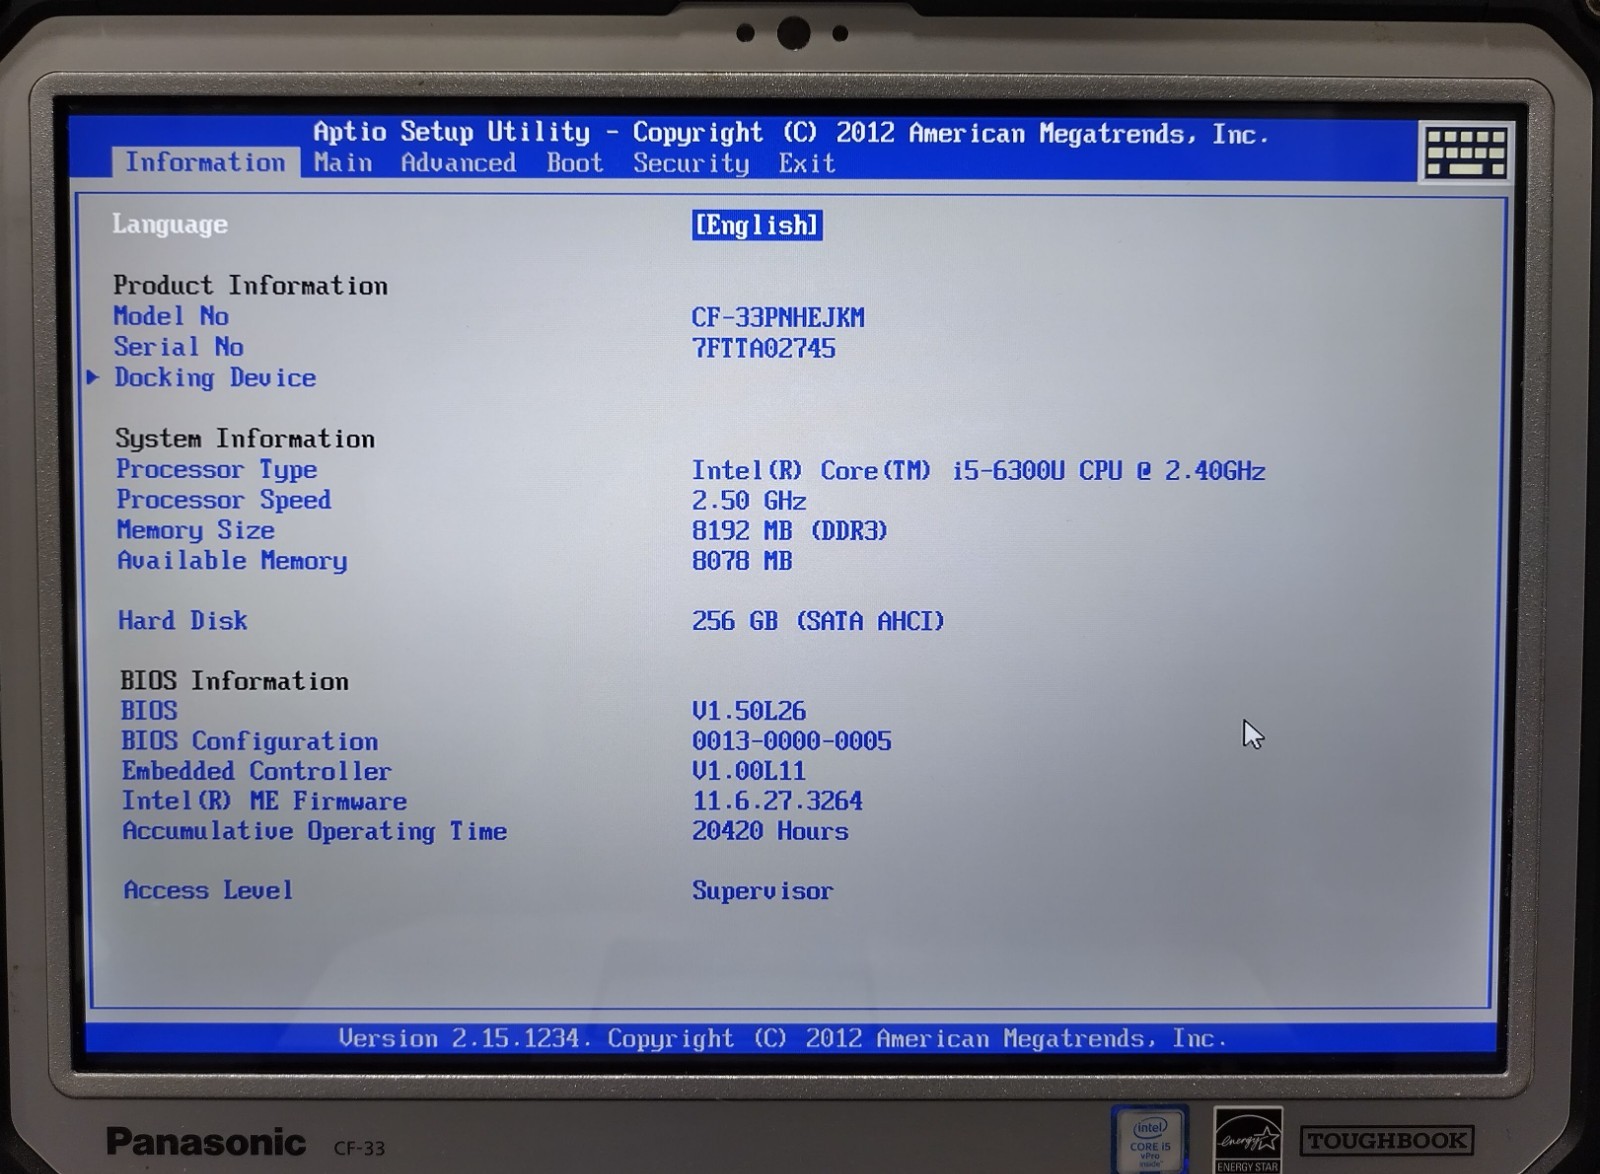This screenshot has height=1174, width=1600.
Task: Click the BIOS Information heading
Action: coord(234,681)
